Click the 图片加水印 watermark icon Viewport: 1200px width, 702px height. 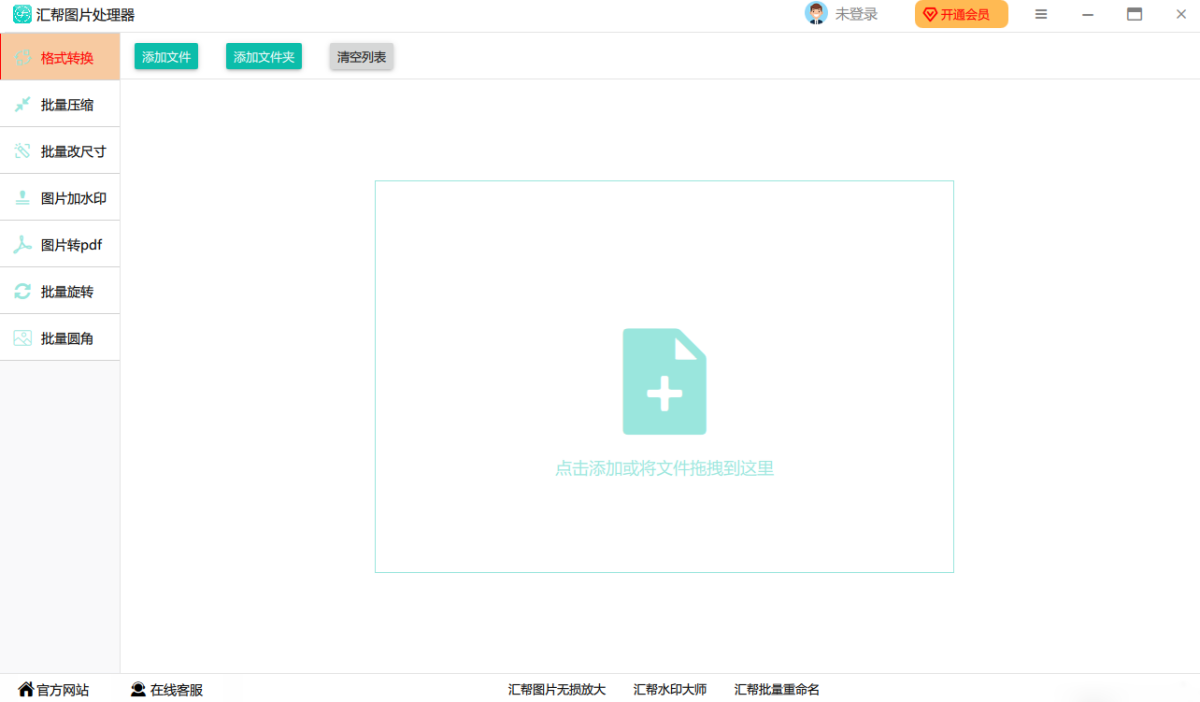pos(23,198)
